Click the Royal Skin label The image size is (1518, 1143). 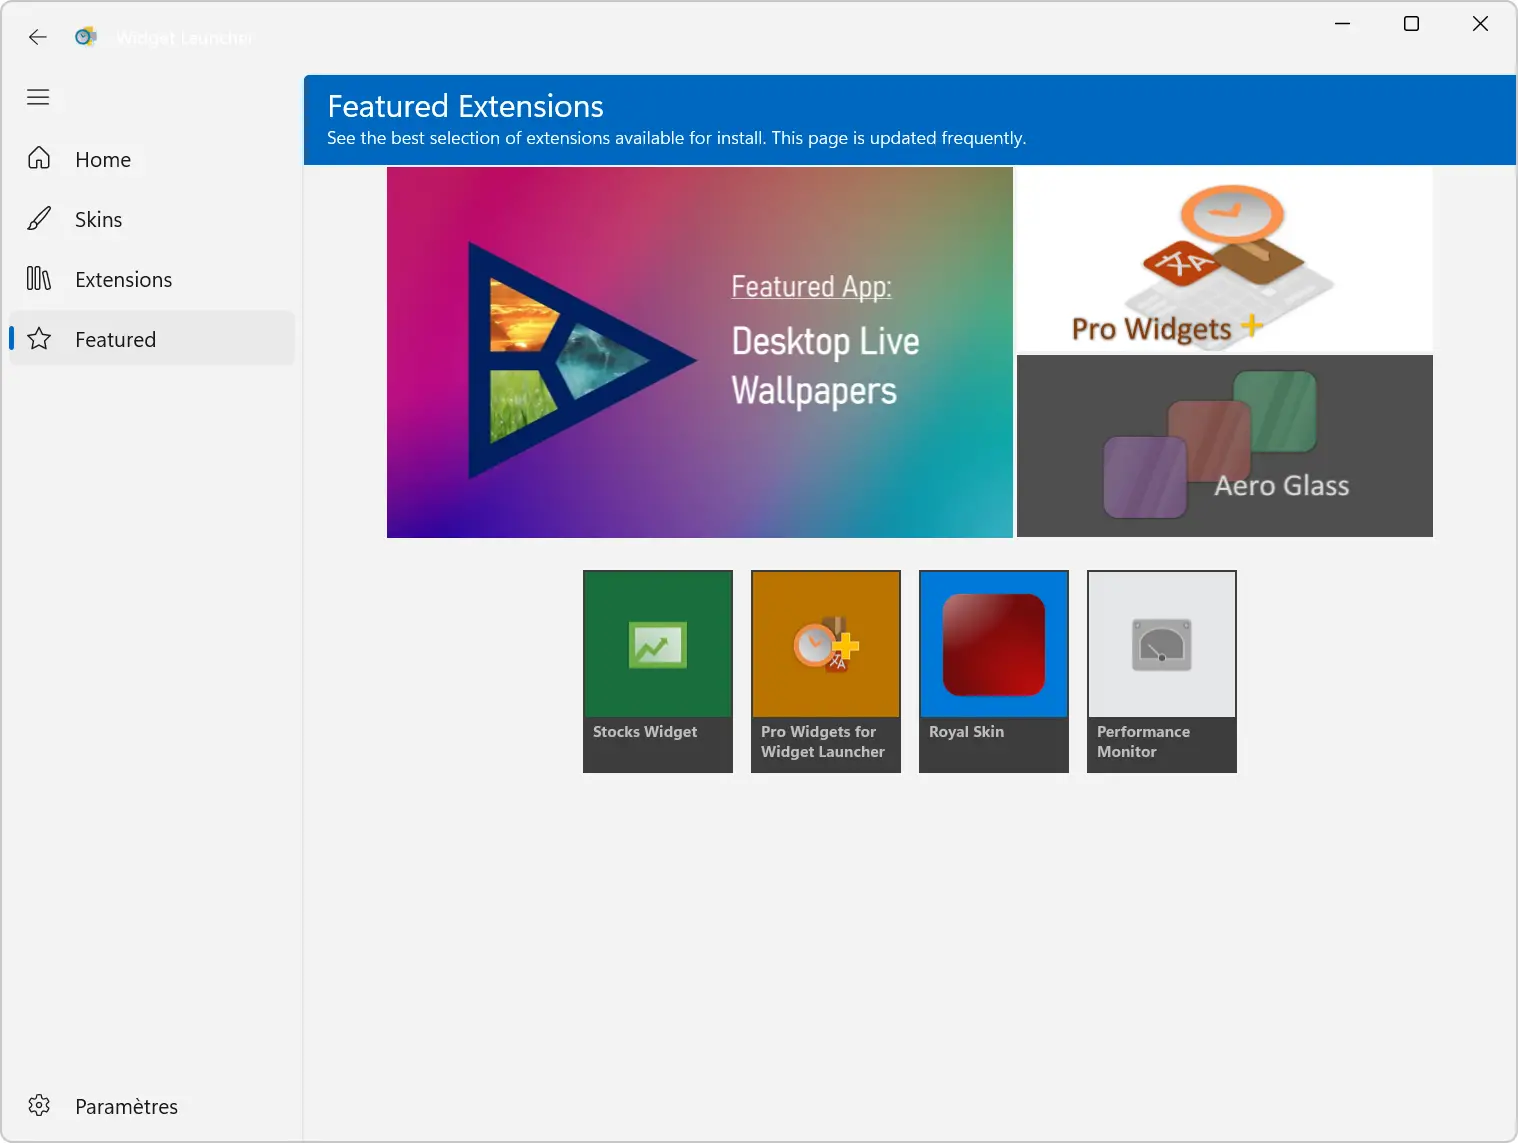coord(966,732)
